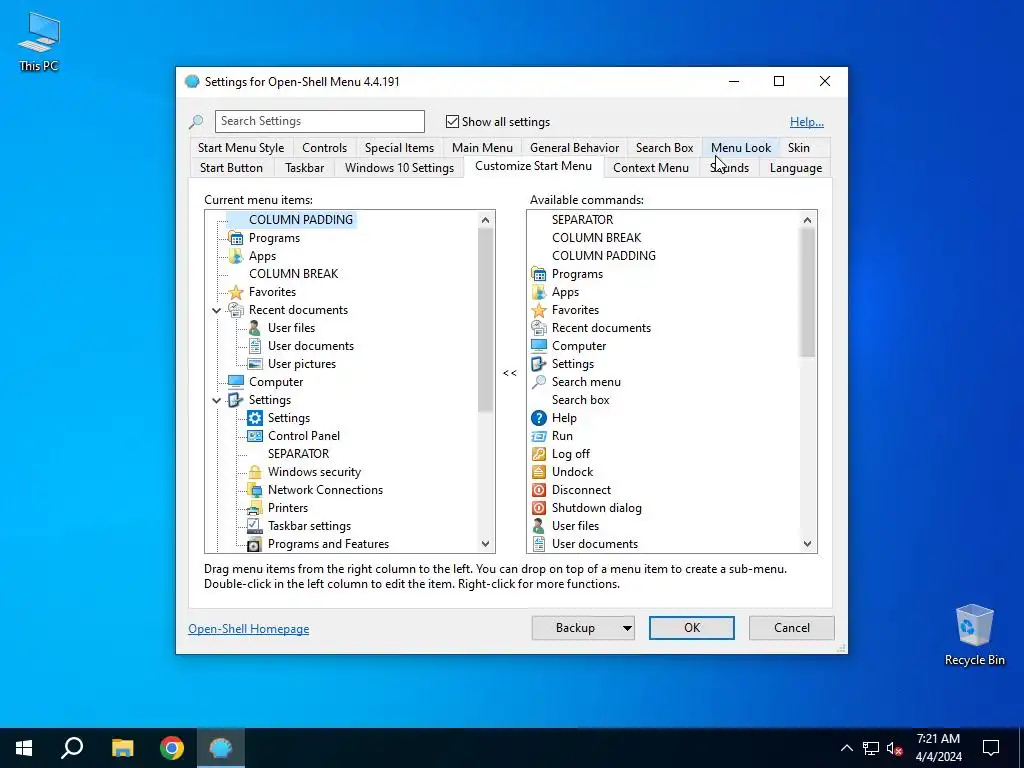Click the Start Button tab
The width and height of the screenshot is (1024, 768).
point(231,168)
